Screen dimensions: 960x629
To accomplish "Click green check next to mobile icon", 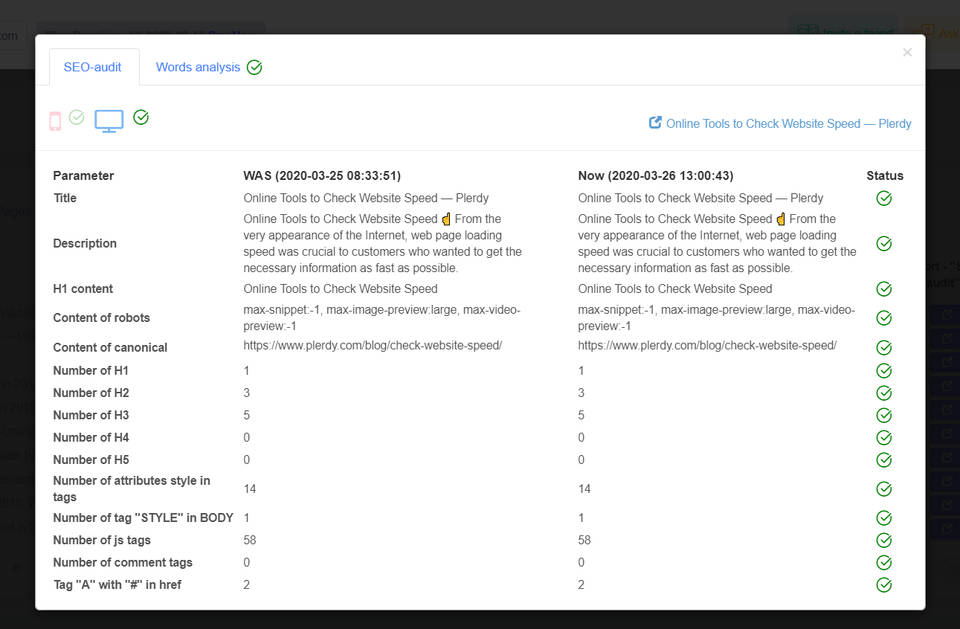I will click(x=77, y=118).
